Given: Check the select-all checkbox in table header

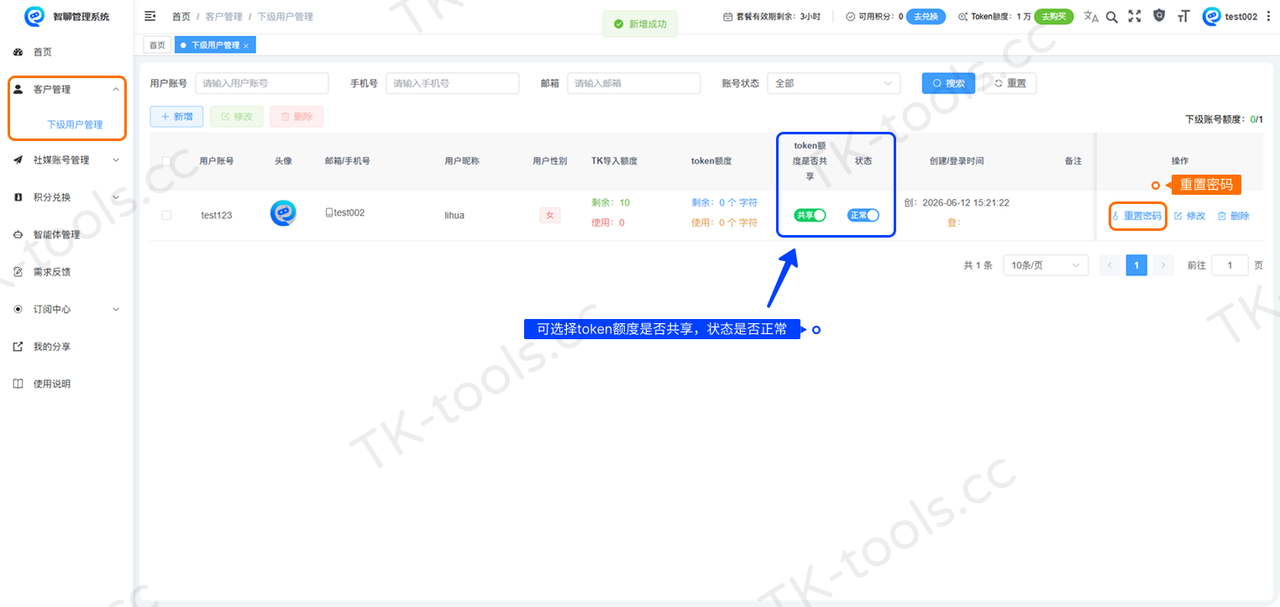Looking at the screenshot, I should click(167, 161).
